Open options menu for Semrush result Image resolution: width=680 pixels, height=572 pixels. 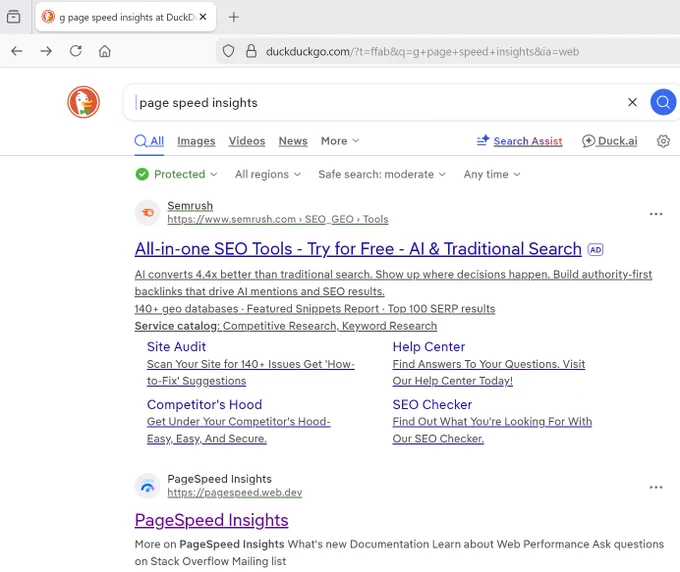[x=656, y=214]
